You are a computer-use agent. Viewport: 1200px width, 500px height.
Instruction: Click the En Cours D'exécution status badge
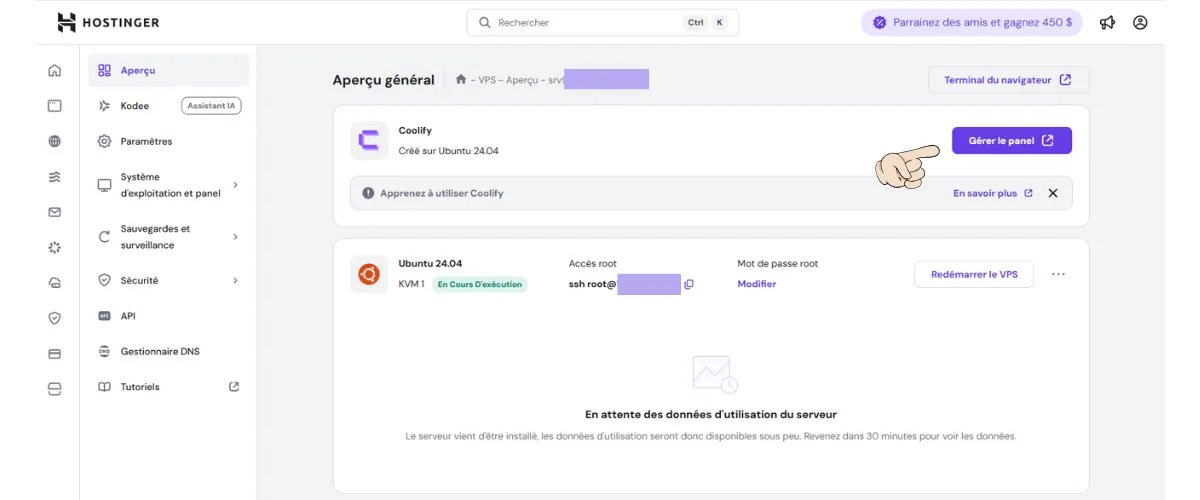click(x=479, y=284)
